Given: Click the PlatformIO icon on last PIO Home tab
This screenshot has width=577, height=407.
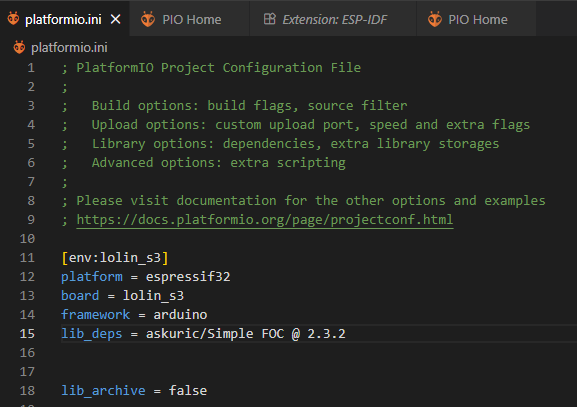Looking at the screenshot, I should pos(435,19).
